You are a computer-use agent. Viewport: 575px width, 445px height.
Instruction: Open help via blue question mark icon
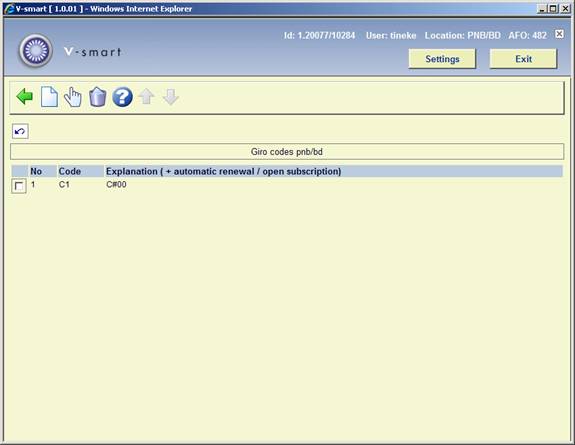[122, 97]
